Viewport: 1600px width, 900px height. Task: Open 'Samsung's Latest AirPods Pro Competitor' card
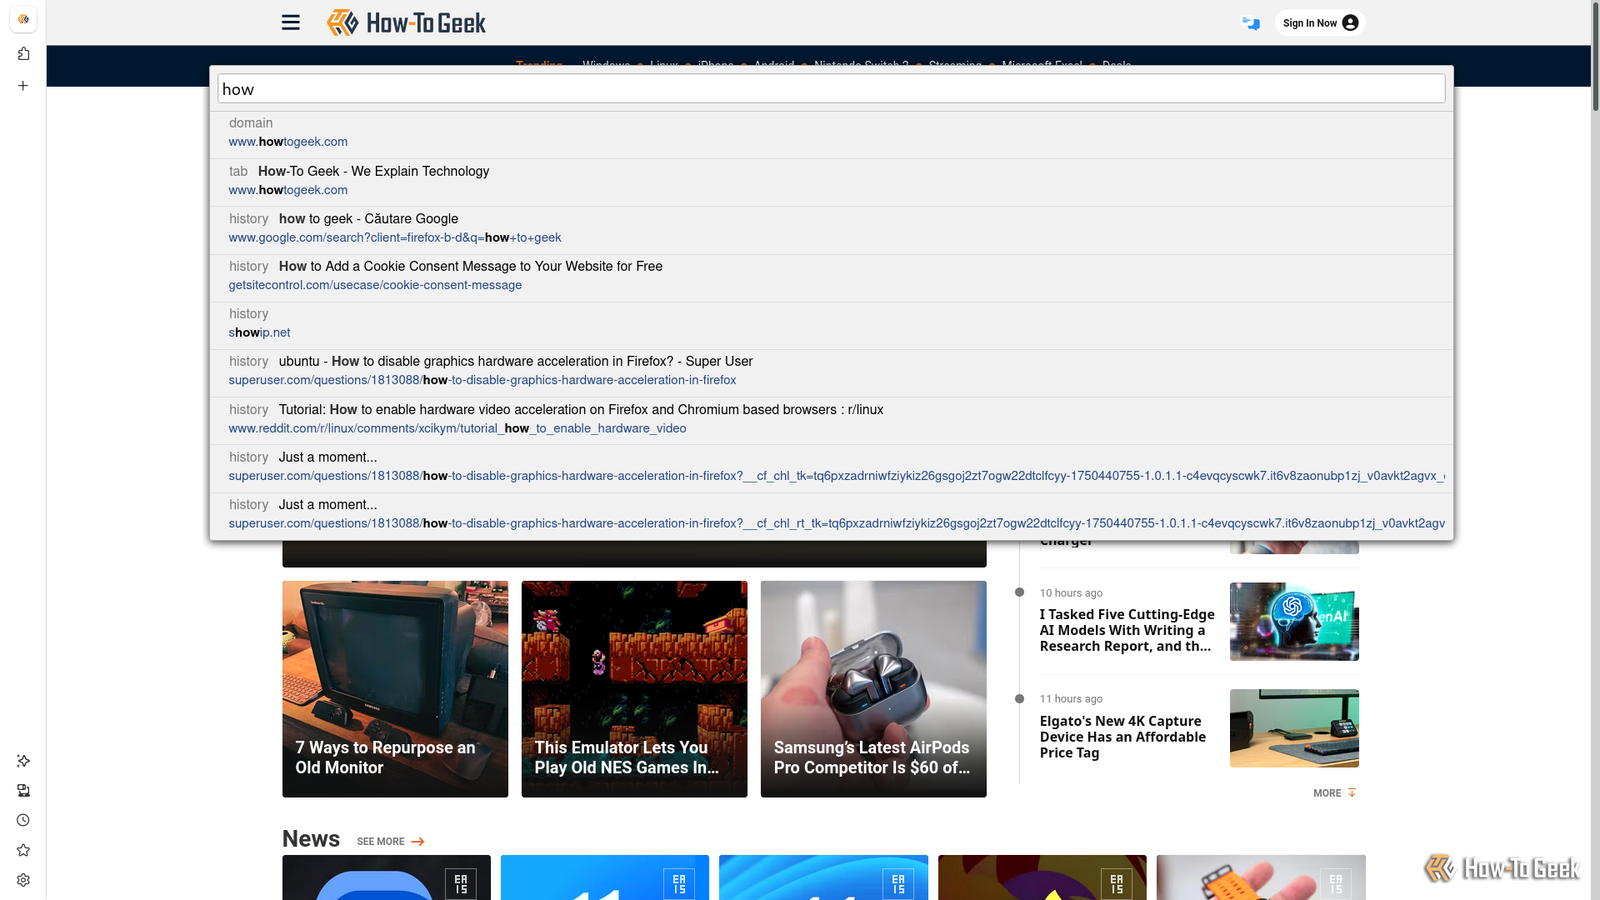coord(873,689)
